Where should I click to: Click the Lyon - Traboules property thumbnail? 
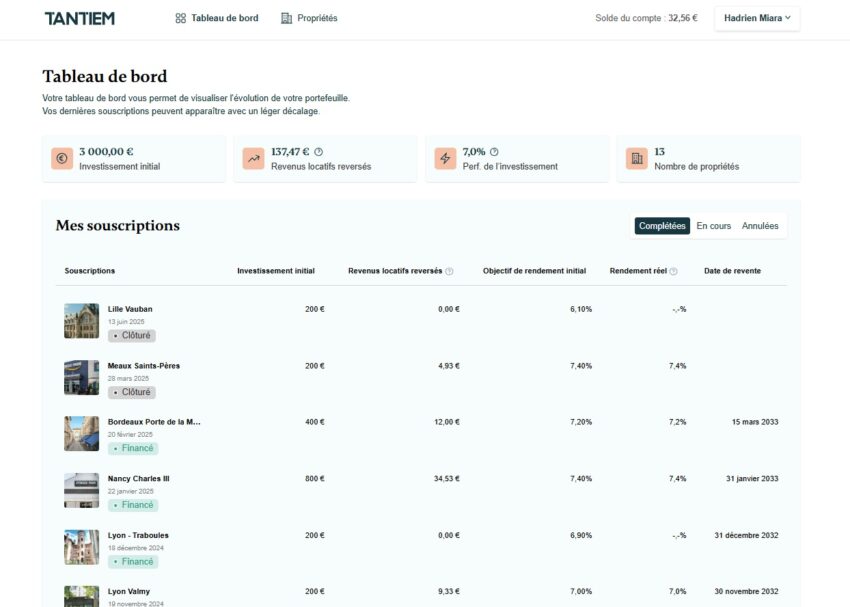(81, 547)
